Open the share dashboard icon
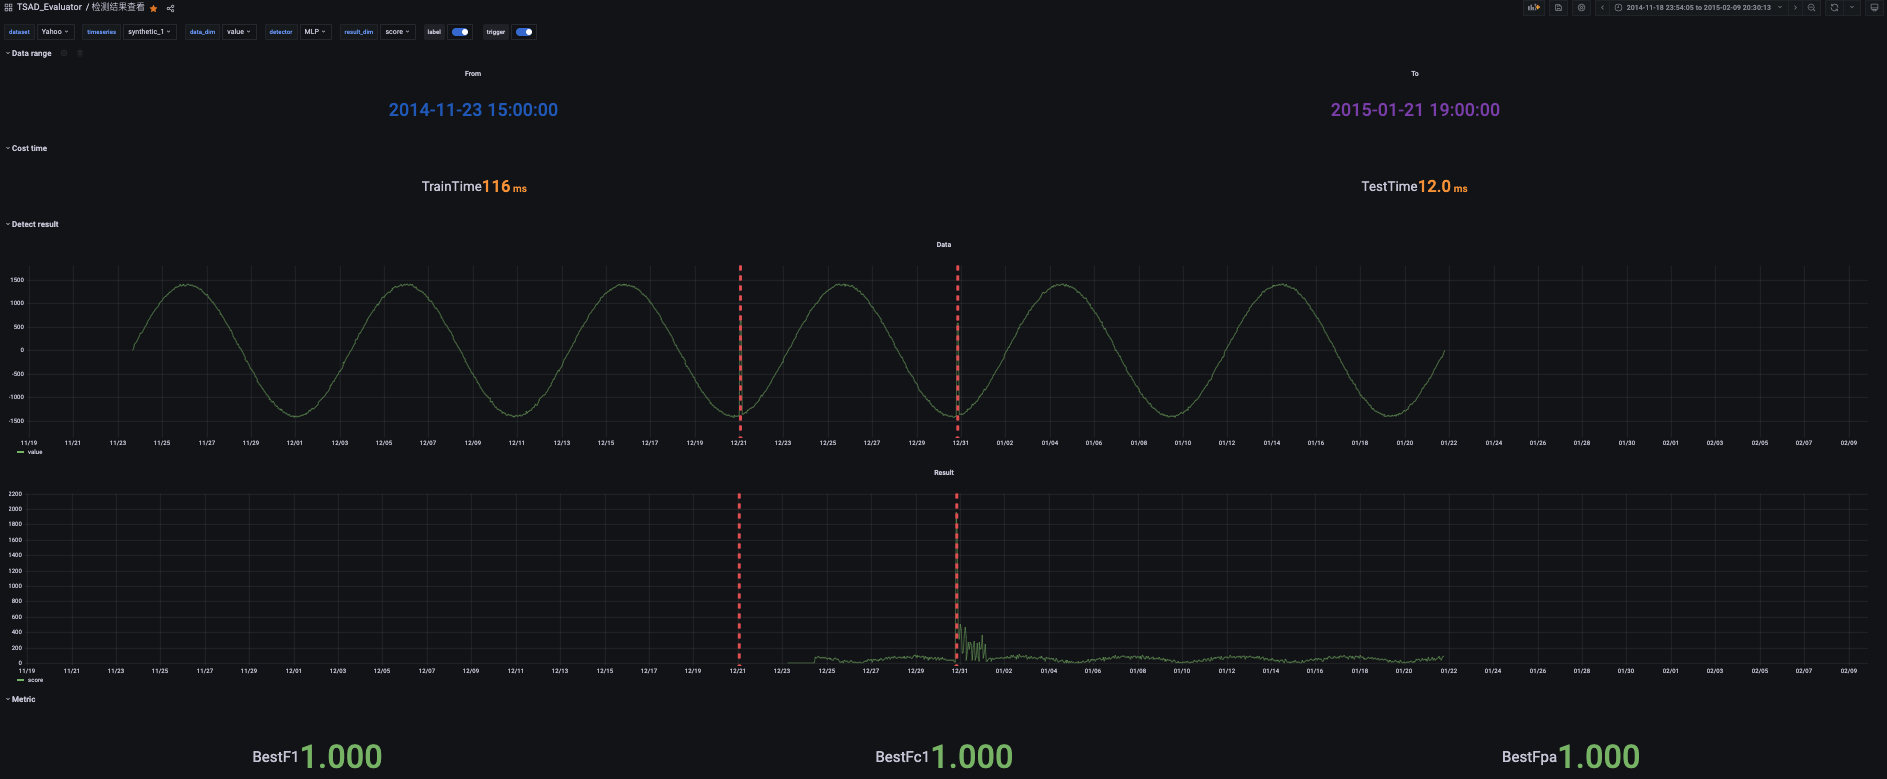1887x779 pixels. click(x=170, y=8)
